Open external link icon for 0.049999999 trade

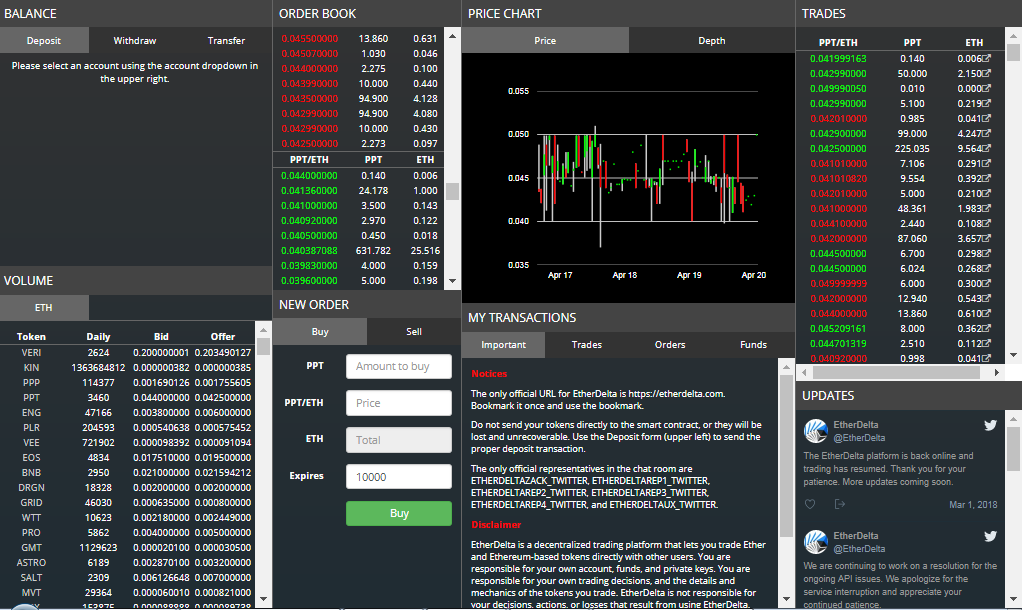(x=987, y=283)
